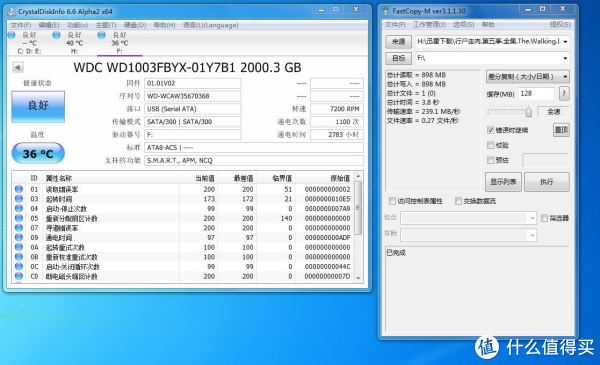Open 帮助(H) menu in CrystalDiskInfo
This screenshot has height=365, width=600.
[x=164, y=25]
